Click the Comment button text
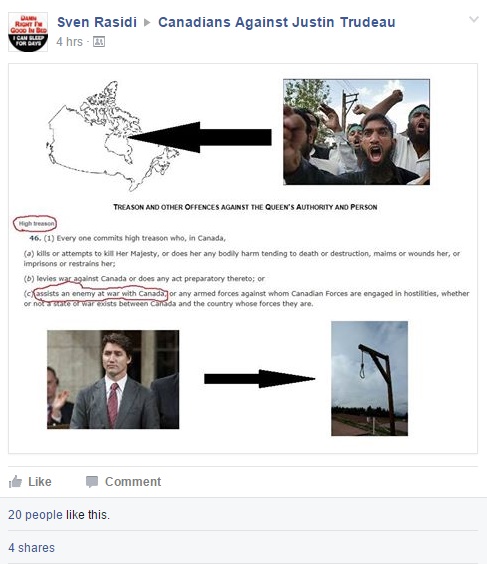 [x=133, y=482]
